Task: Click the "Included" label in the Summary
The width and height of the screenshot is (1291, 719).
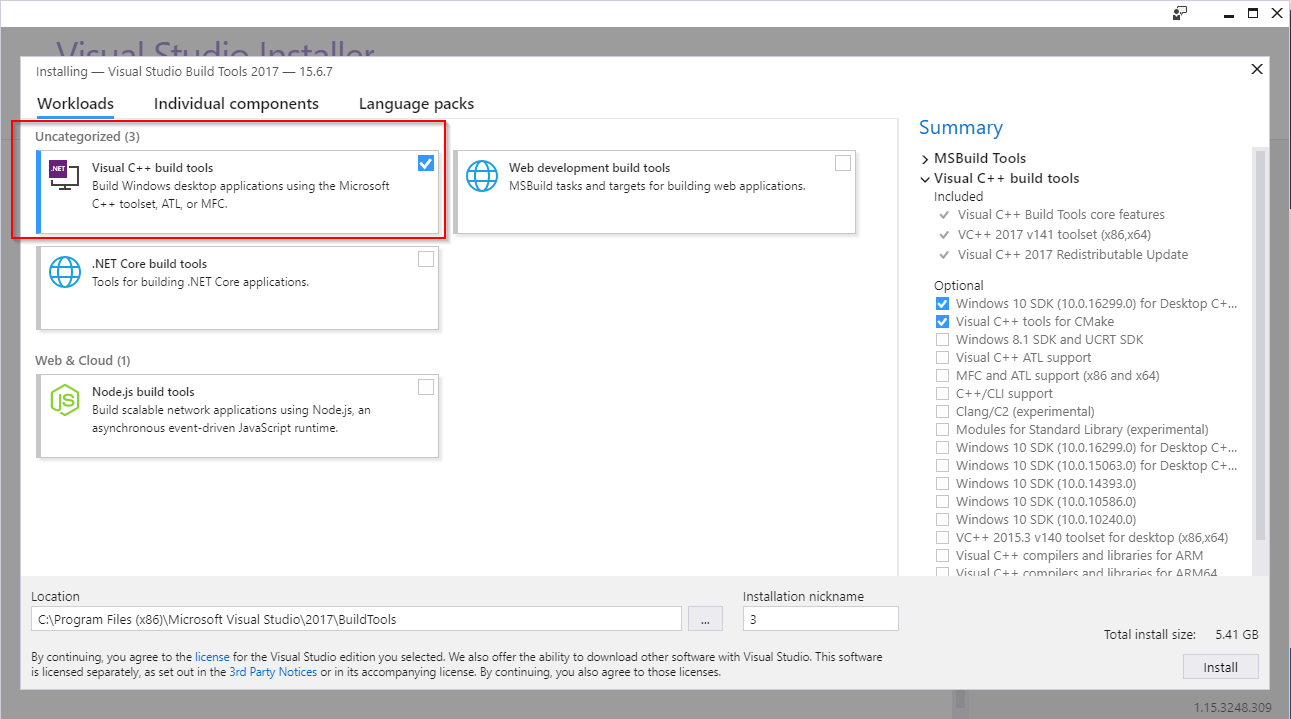Action: click(x=959, y=196)
